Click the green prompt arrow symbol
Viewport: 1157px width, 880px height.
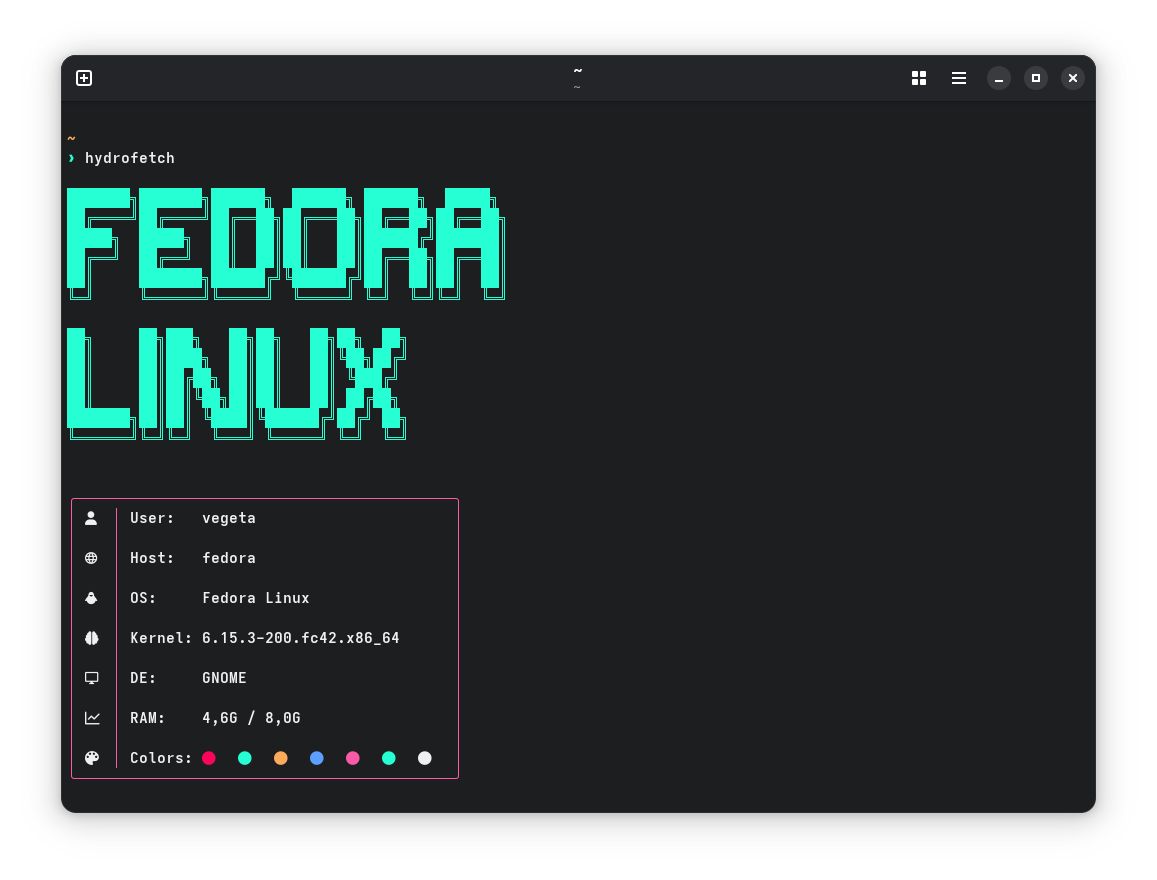pos(72,158)
